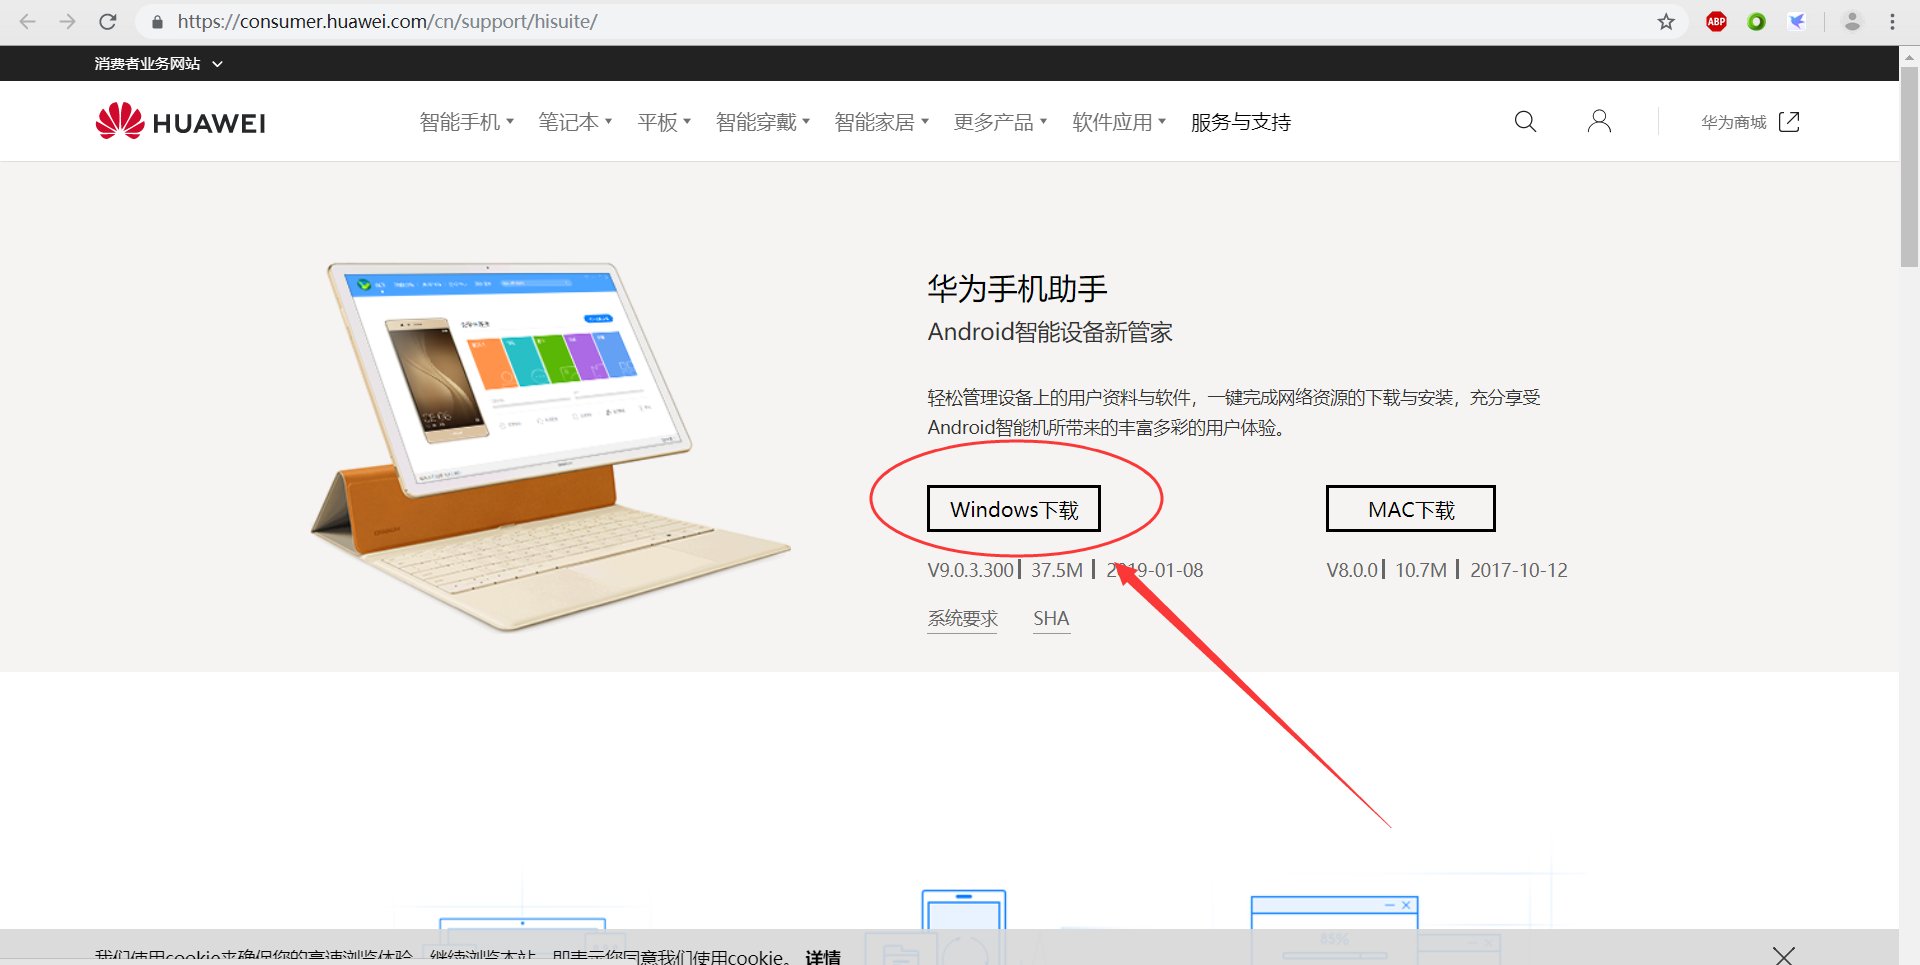Open Chrome's three-dot menu
This screenshot has height=965, width=1920.
pyautogui.click(x=1891, y=21)
